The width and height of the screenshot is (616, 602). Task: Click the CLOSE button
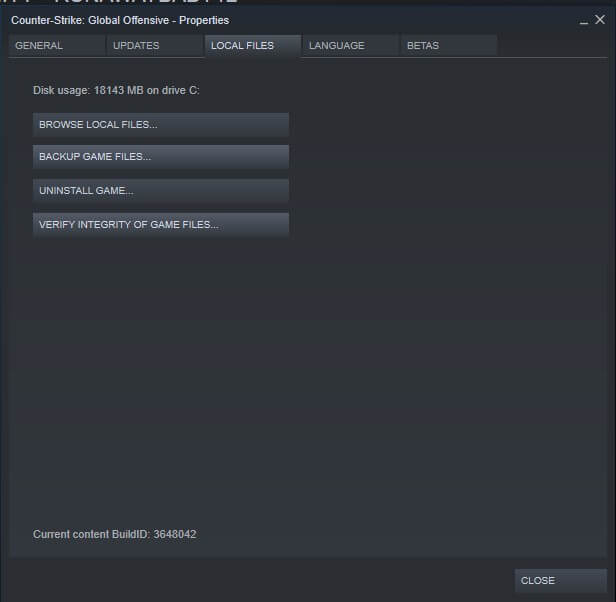click(561, 580)
